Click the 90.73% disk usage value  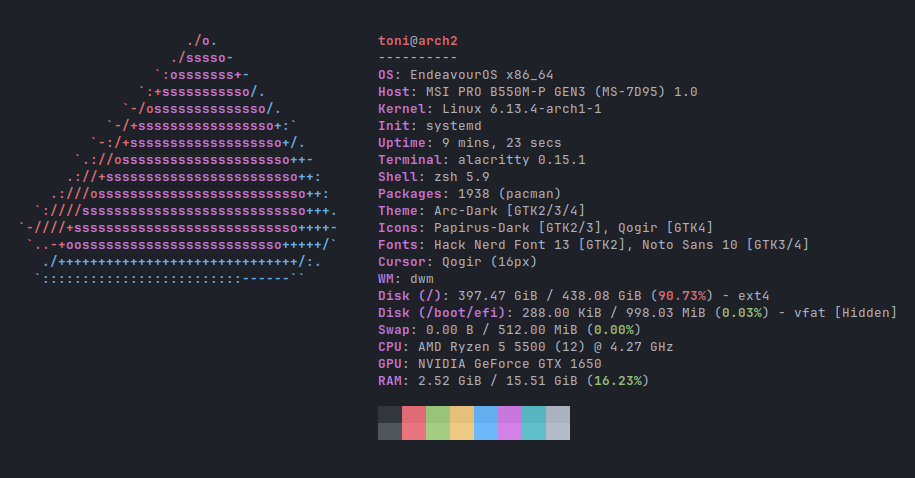pyautogui.click(x=682, y=296)
